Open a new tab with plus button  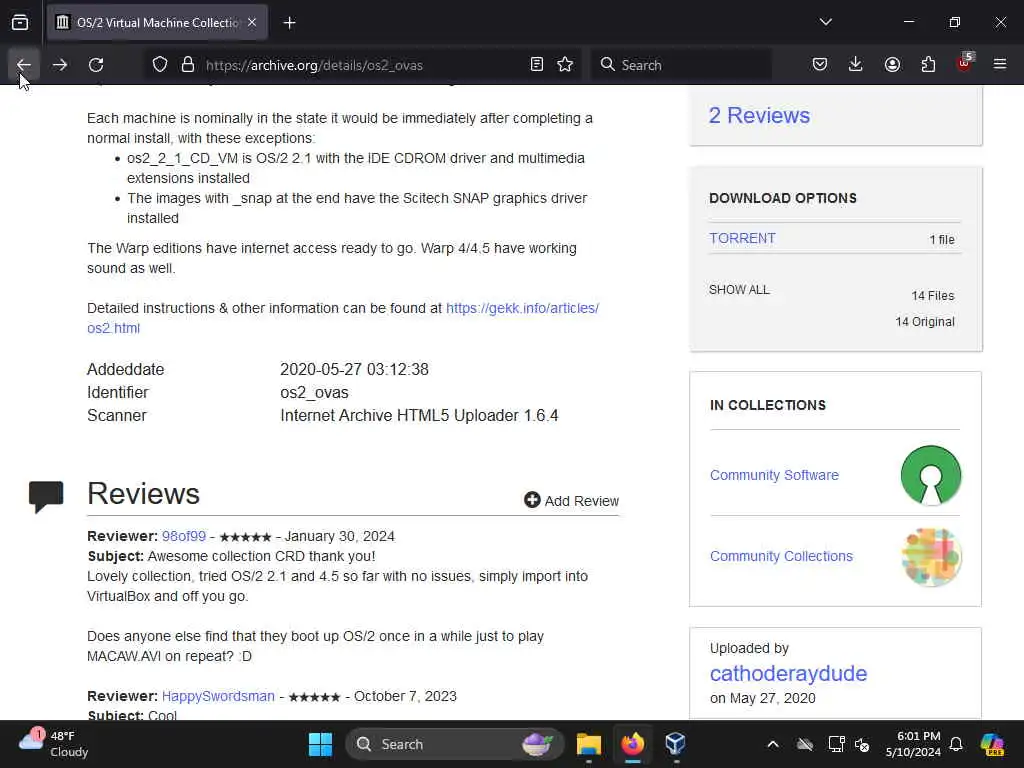coord(289,23)
